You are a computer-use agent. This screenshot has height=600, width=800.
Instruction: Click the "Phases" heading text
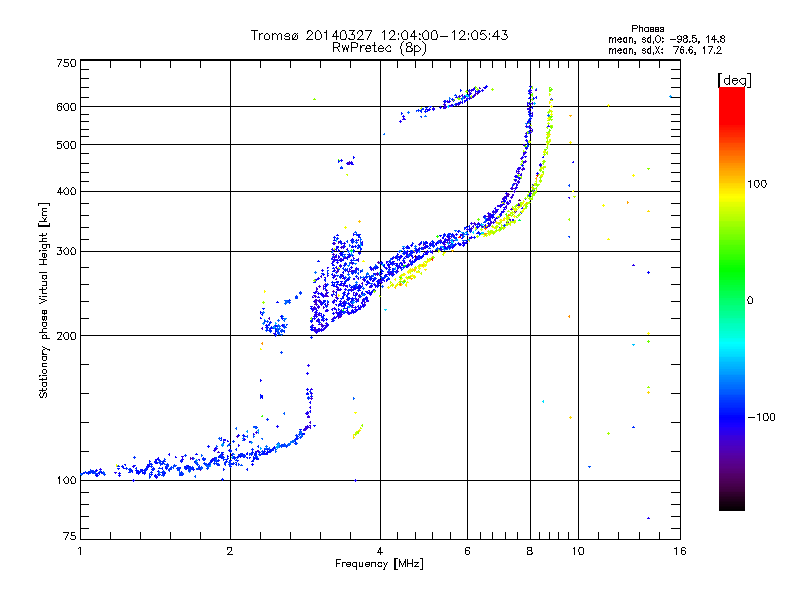click(x=647, y=29)
